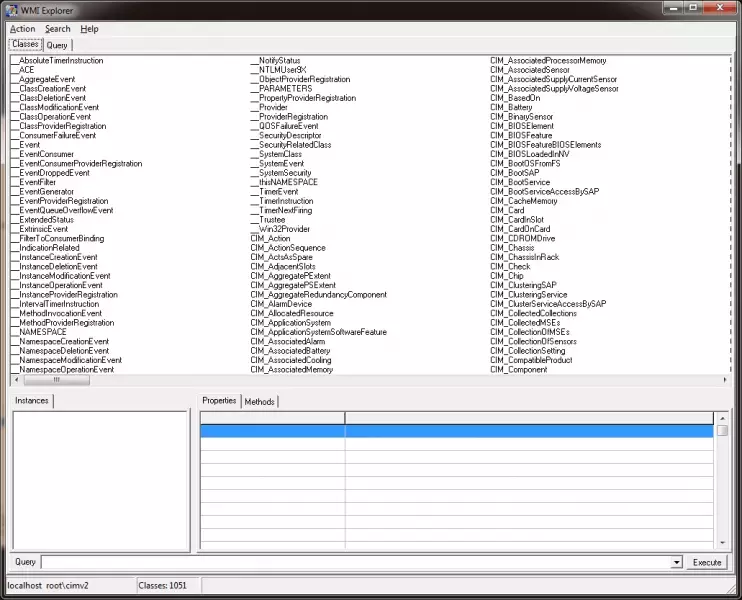Select the CIM_Chassis class
Screen dimensions: 742x600
pyautogui.click(x=512, y=248)
